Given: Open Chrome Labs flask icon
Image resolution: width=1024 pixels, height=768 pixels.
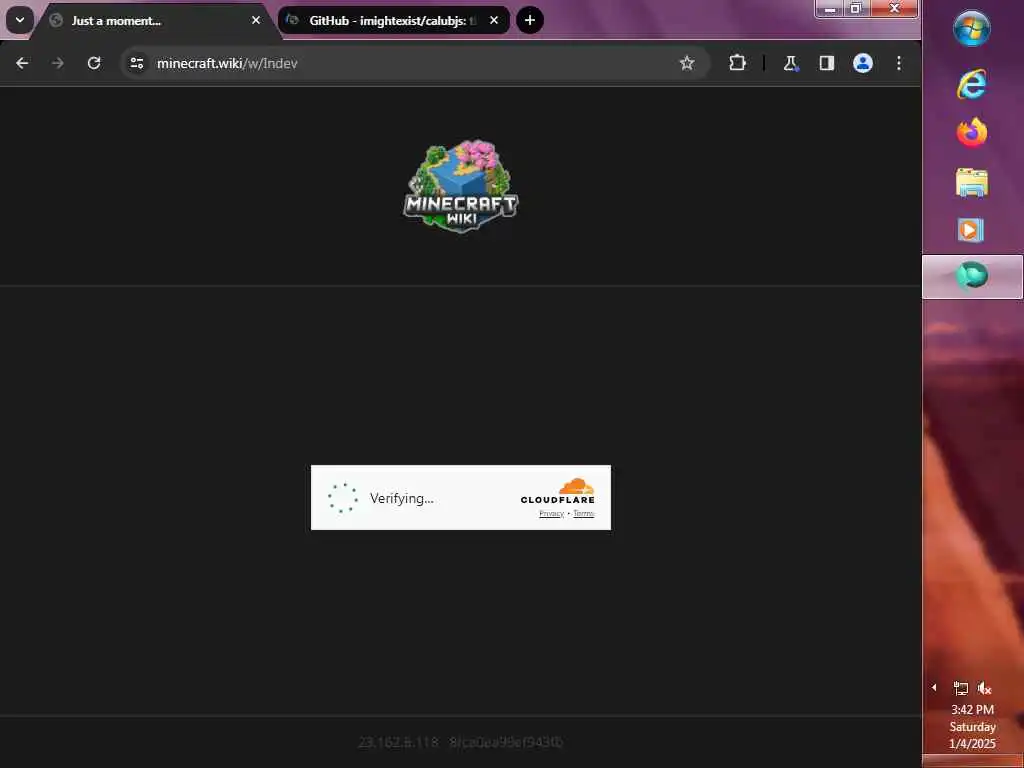Looking at the screenshot, I should click(x=791, y=63).
